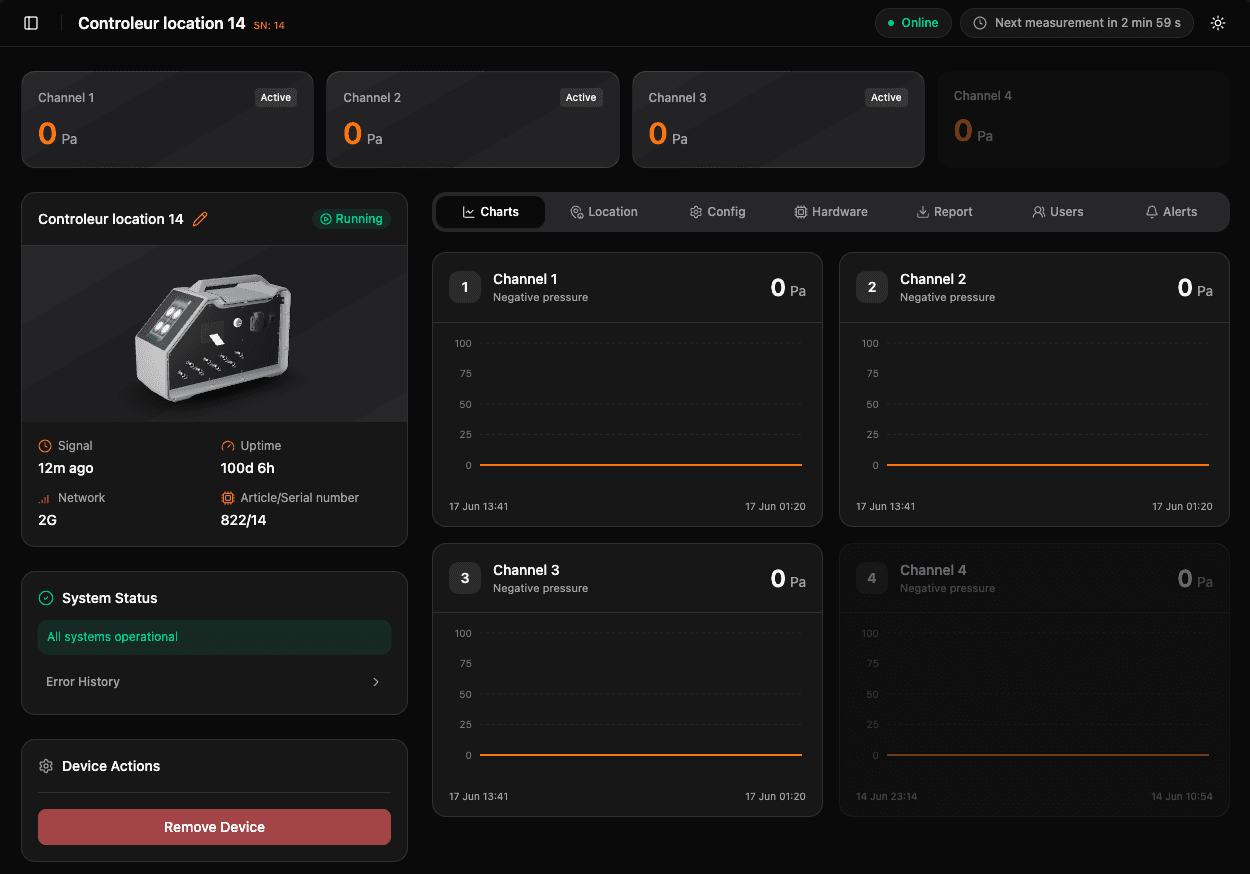Select the Channel 2 summary card
The image size is (1250, 874).
pos(473,119)
